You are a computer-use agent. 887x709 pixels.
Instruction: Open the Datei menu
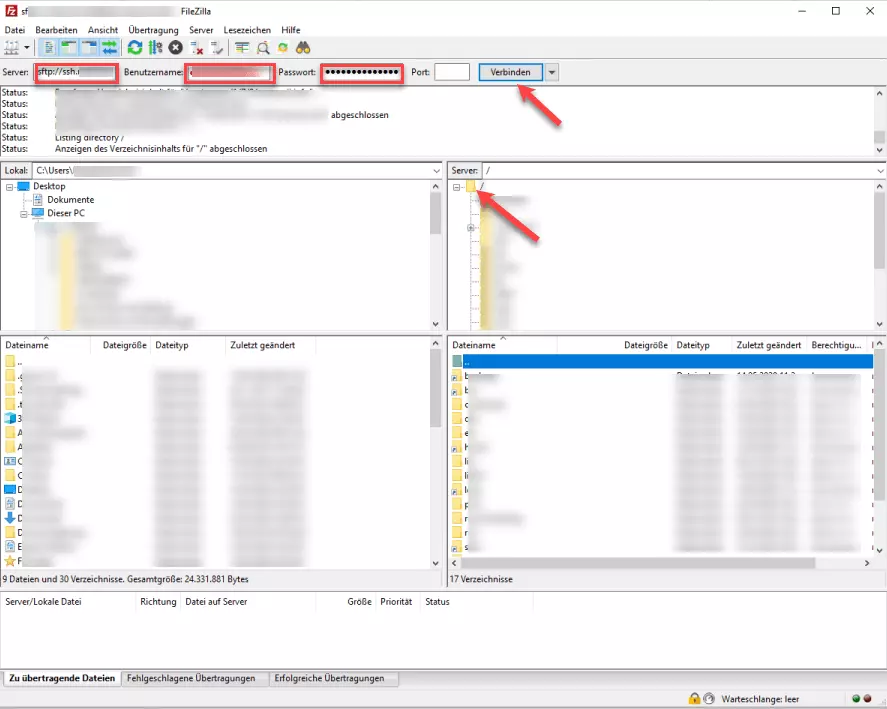click(x=15, y=30)
